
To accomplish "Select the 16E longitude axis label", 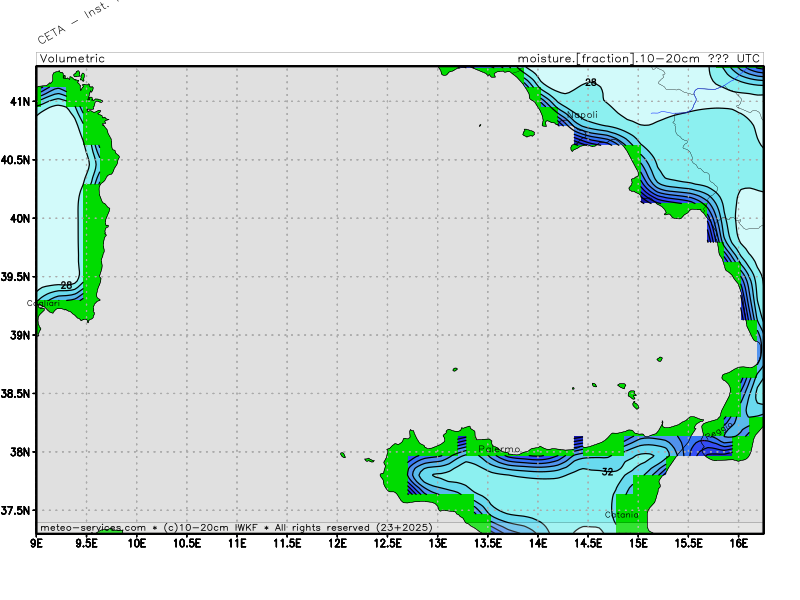I will [x=739, y=544].
